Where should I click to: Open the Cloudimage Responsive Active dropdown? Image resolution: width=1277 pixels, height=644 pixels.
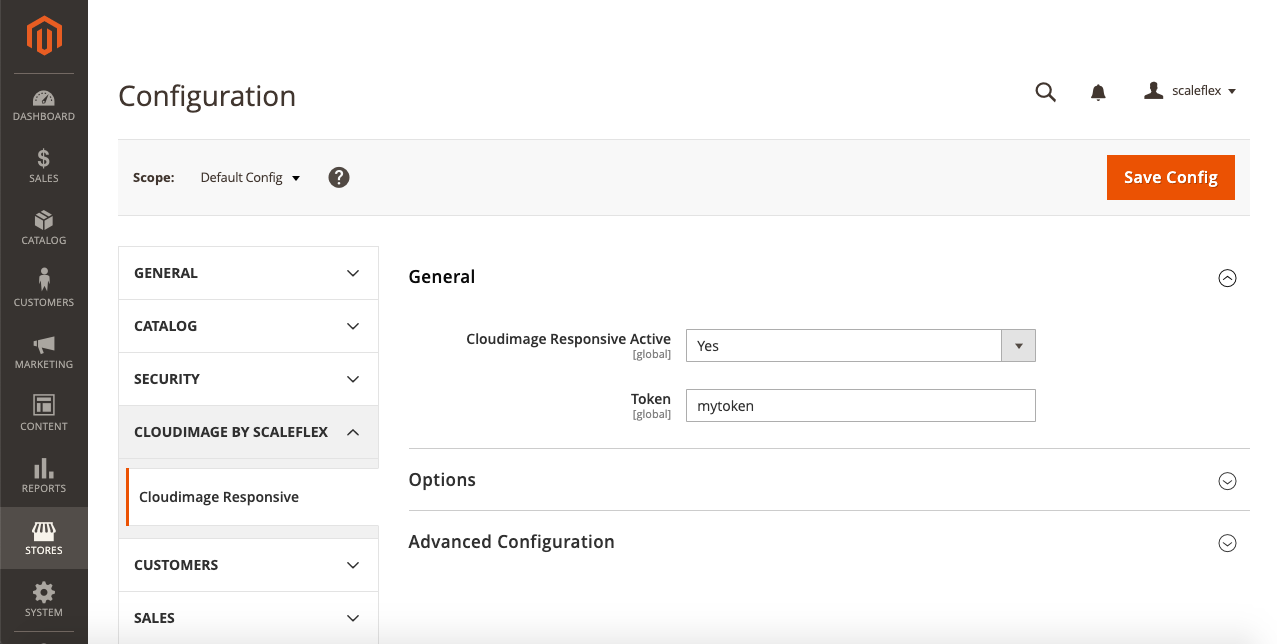click(x=860, y=346)
